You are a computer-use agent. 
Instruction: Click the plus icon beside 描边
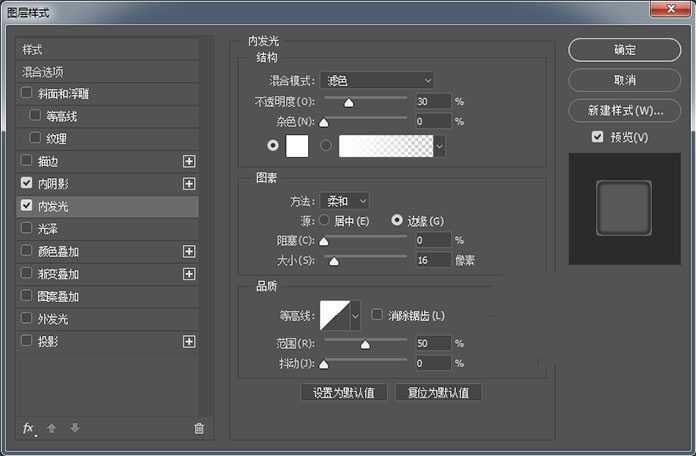188,161
